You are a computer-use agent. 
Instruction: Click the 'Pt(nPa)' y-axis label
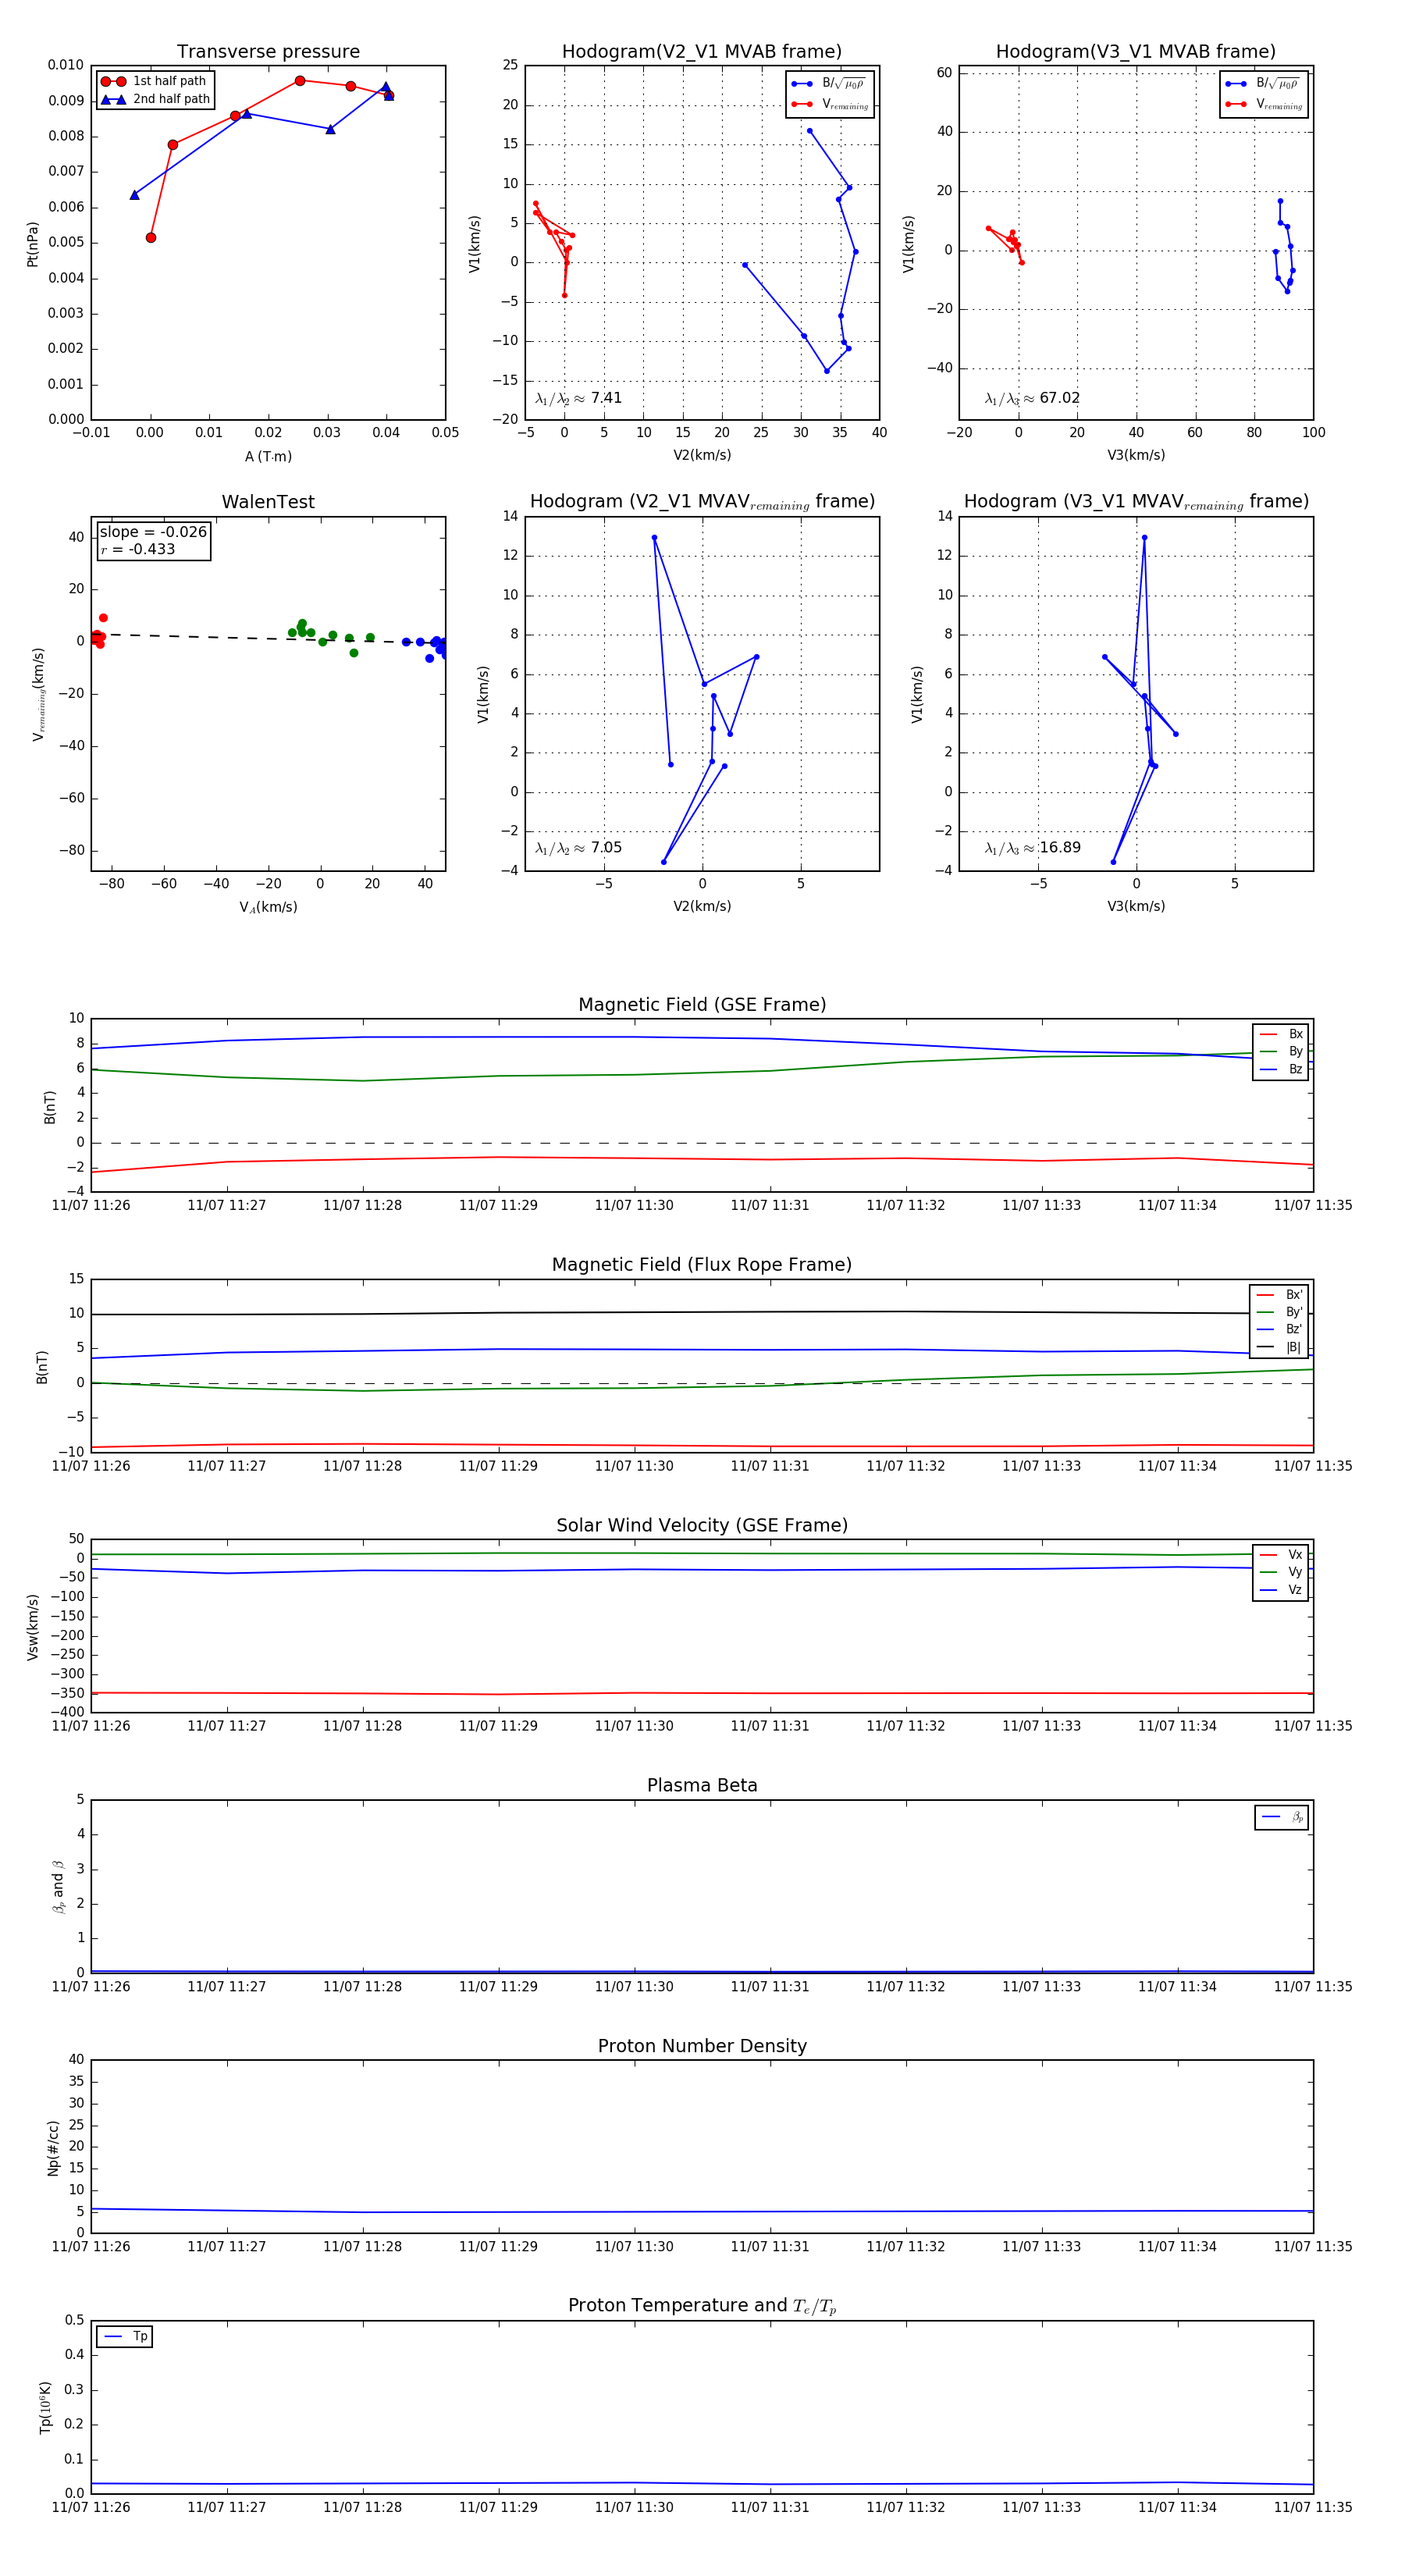[33, 243]
